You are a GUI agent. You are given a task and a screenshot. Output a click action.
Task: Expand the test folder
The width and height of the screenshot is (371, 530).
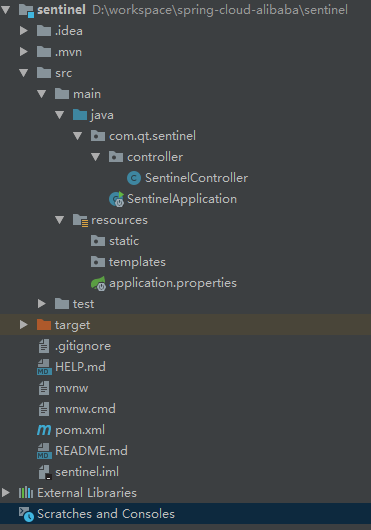pyautogui.click(x=42, y=304)
